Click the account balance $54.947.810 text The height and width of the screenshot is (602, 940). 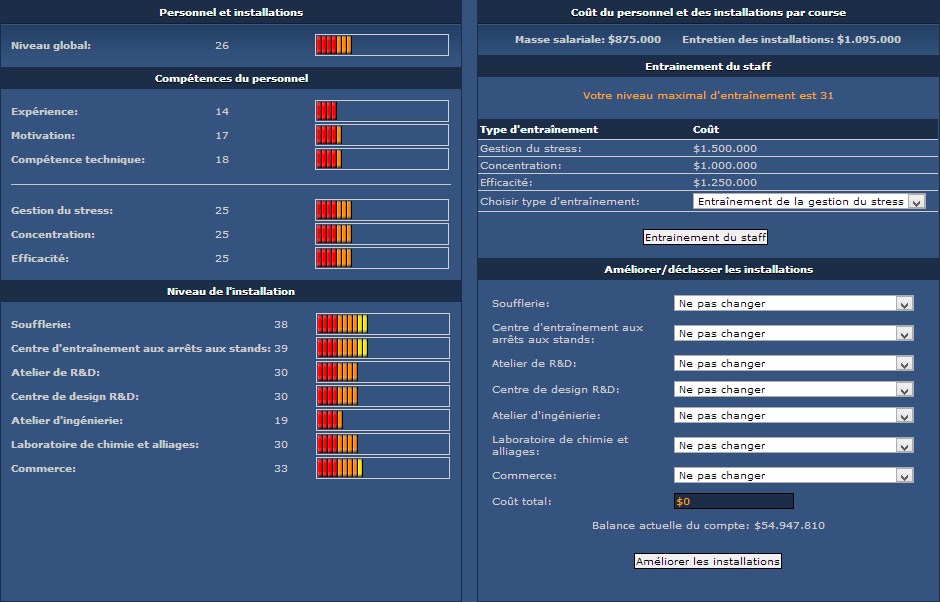[x=789, y=525]
